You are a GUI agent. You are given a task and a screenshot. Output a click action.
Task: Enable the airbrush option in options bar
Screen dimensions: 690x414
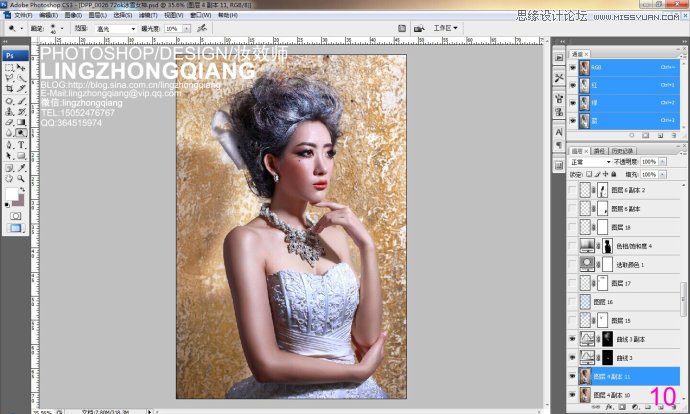[202, 28]
